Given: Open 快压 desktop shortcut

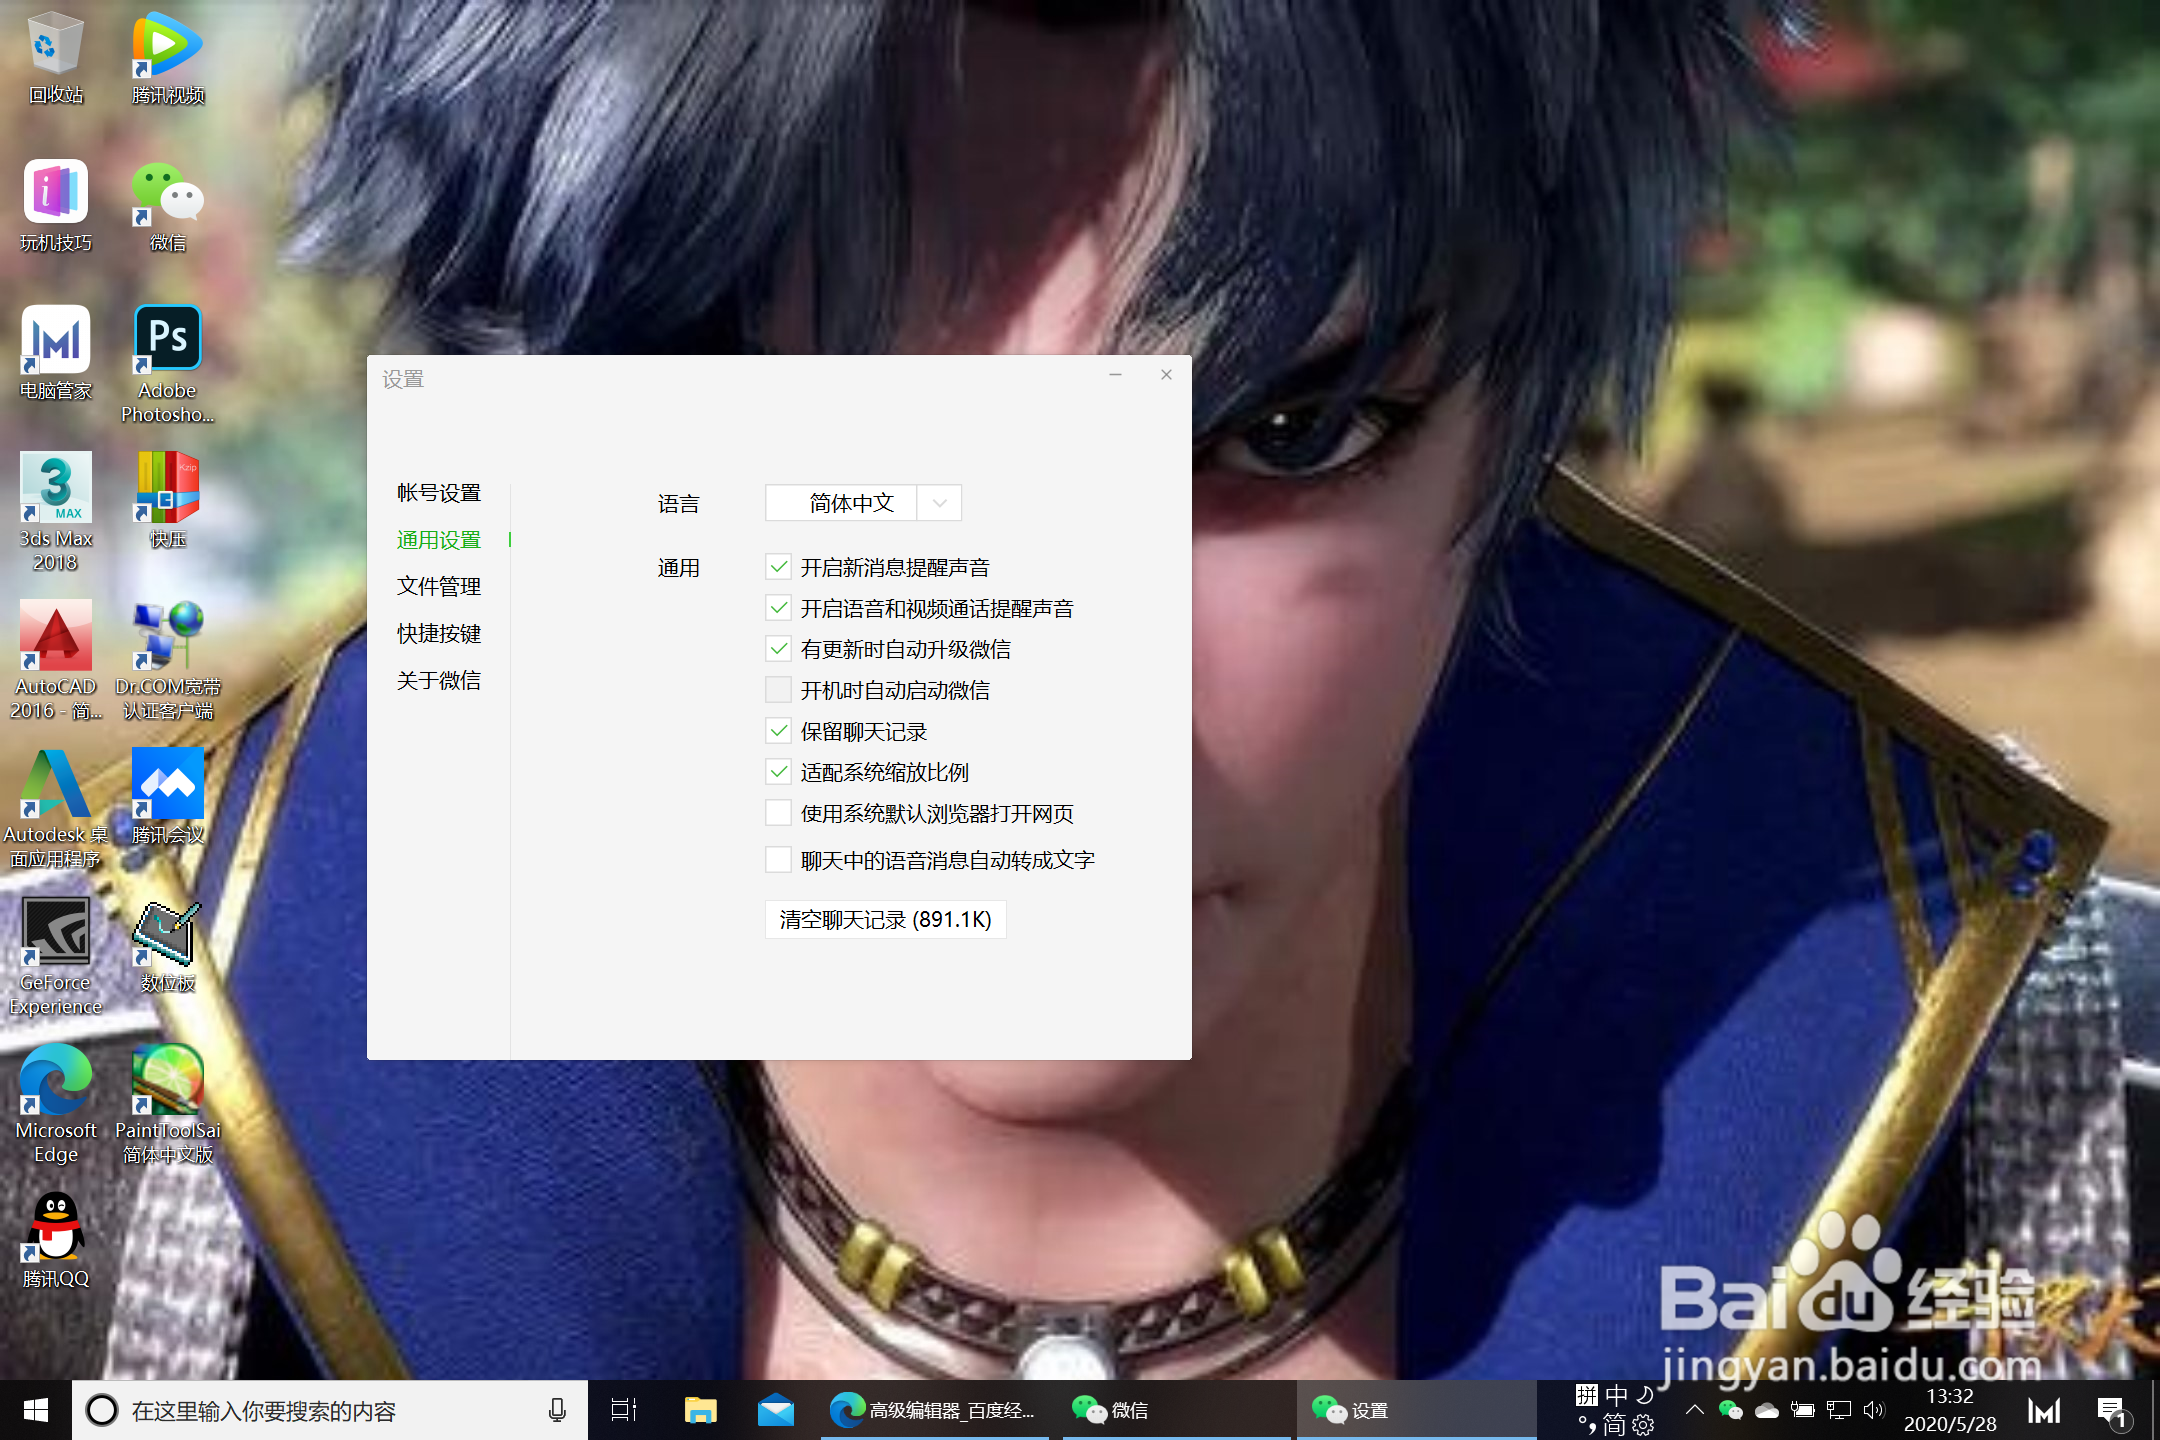Looking at the screenshot, I should [168, 500].
